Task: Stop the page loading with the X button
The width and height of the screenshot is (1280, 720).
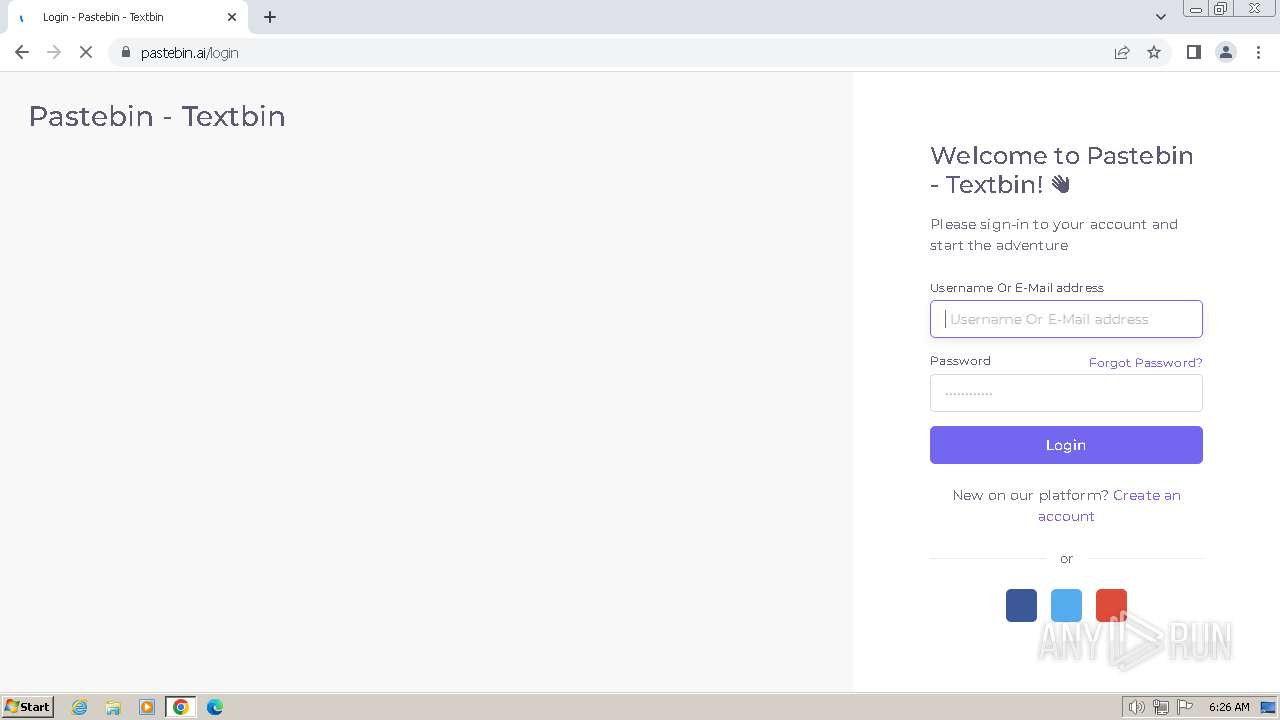Action: tap(86, 52)
